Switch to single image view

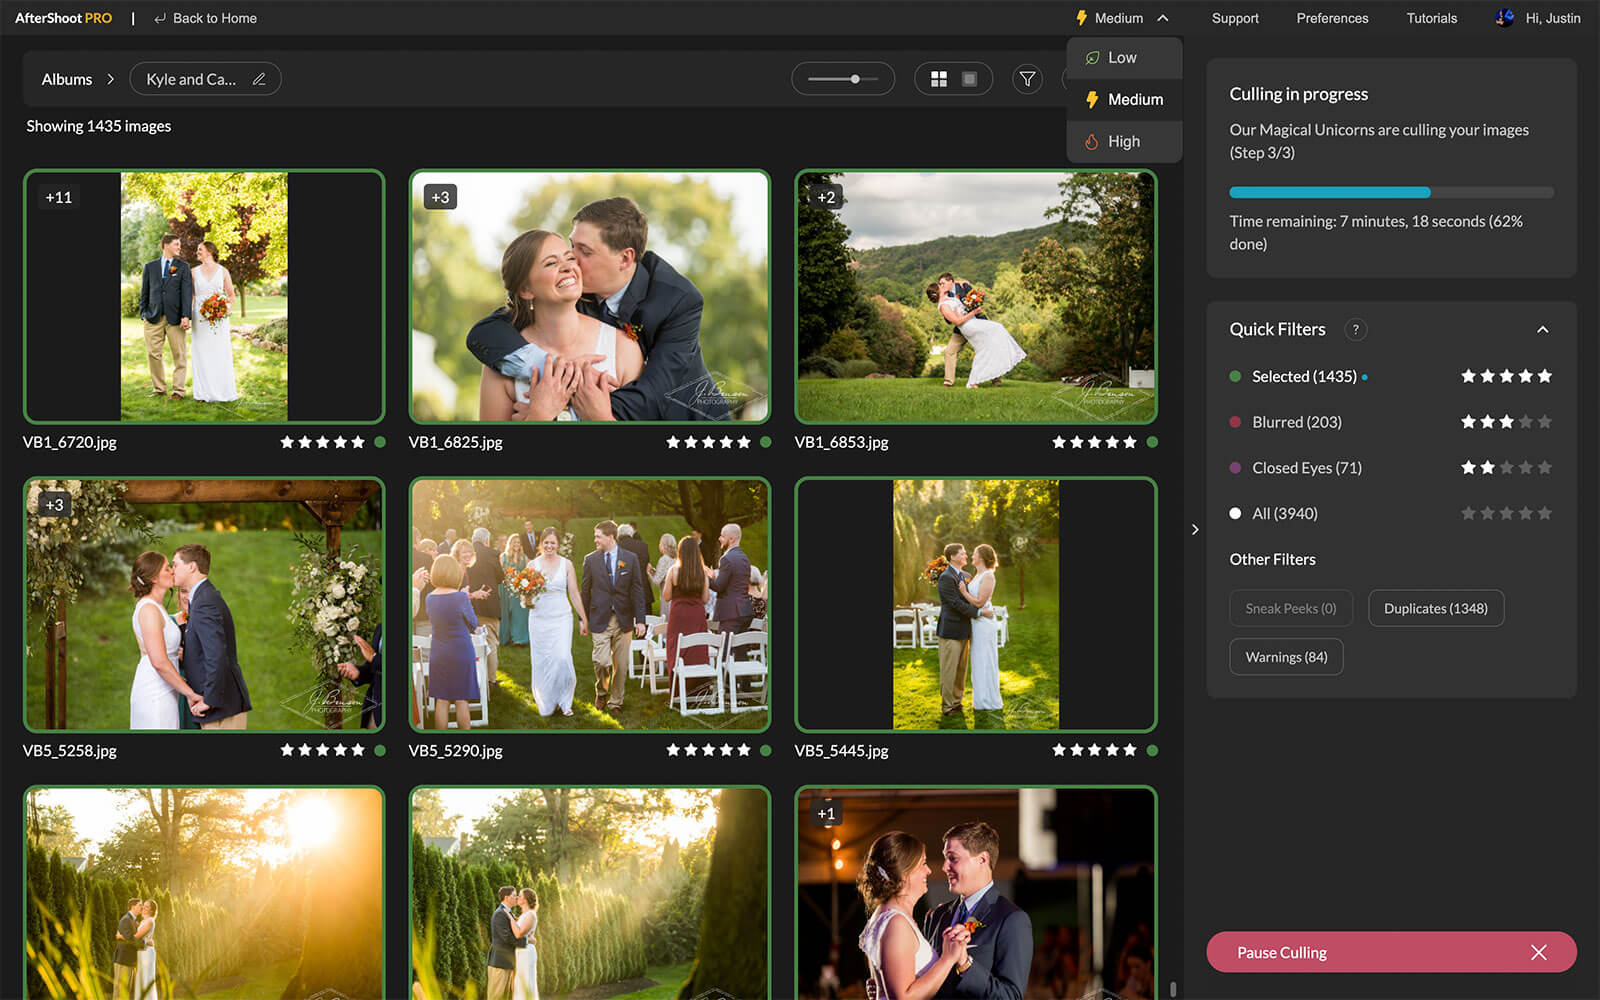tap(969, 79)
